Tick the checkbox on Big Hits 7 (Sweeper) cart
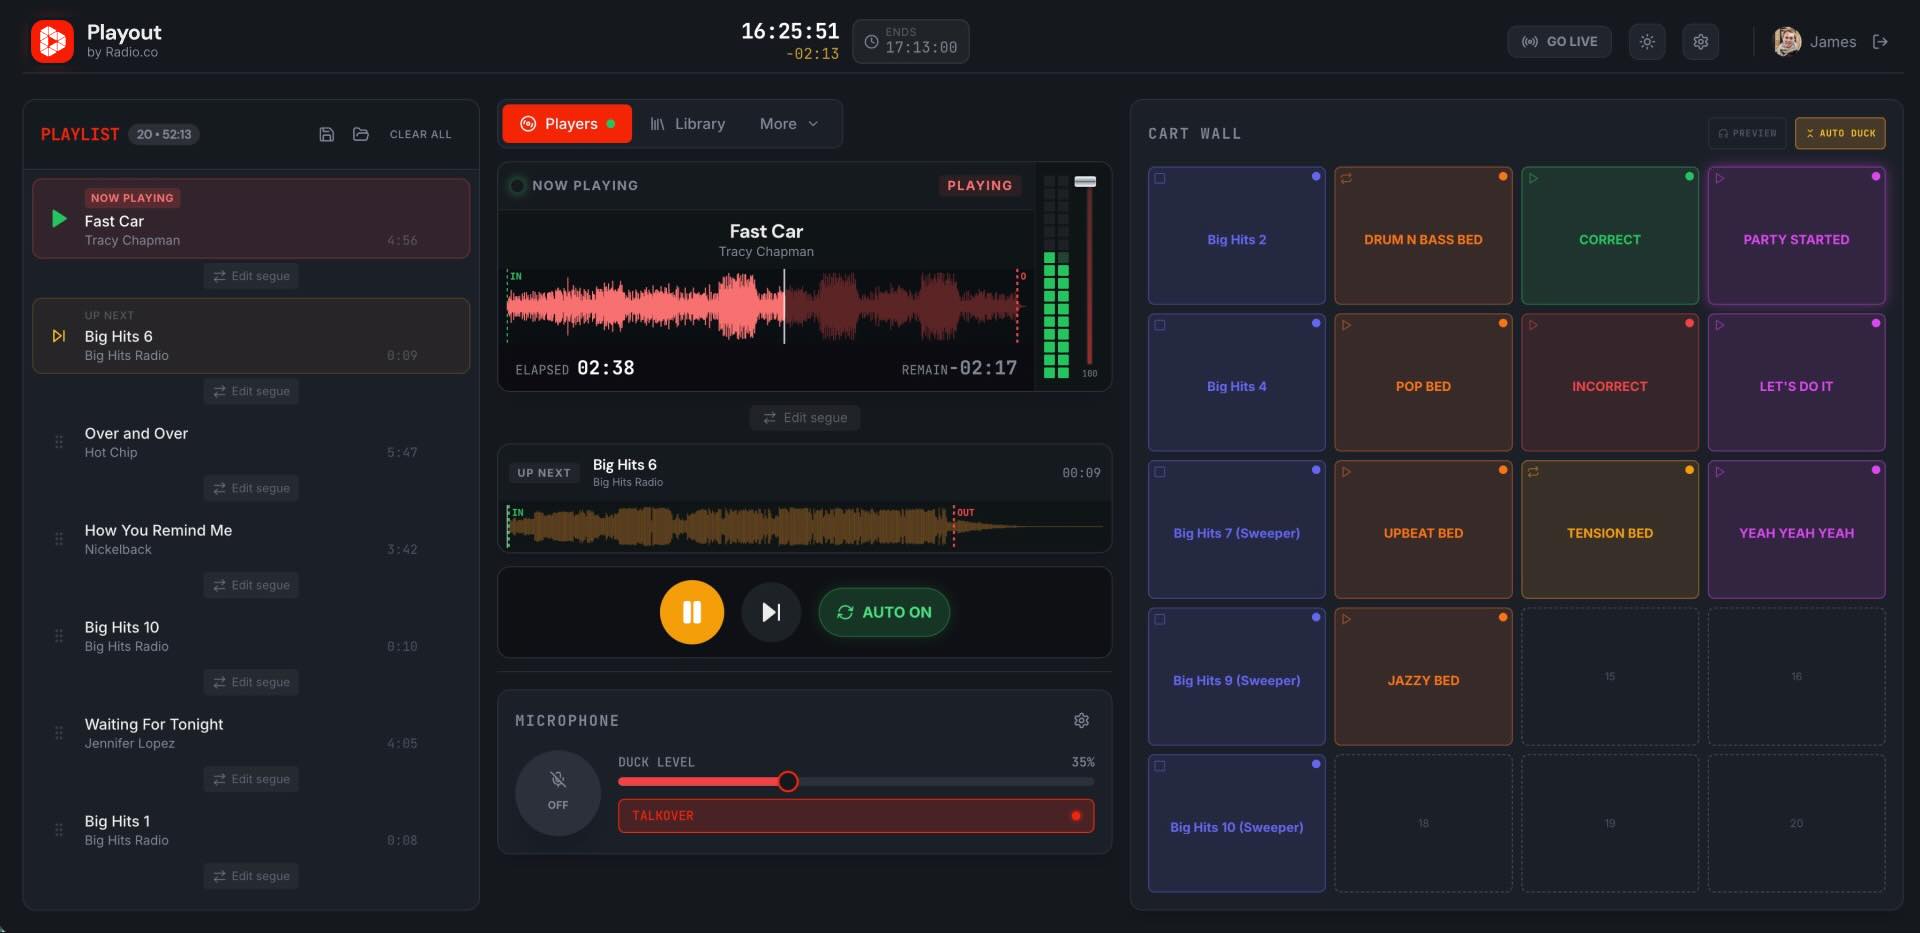1920x933 pixels. click(x=1160, y=472)
